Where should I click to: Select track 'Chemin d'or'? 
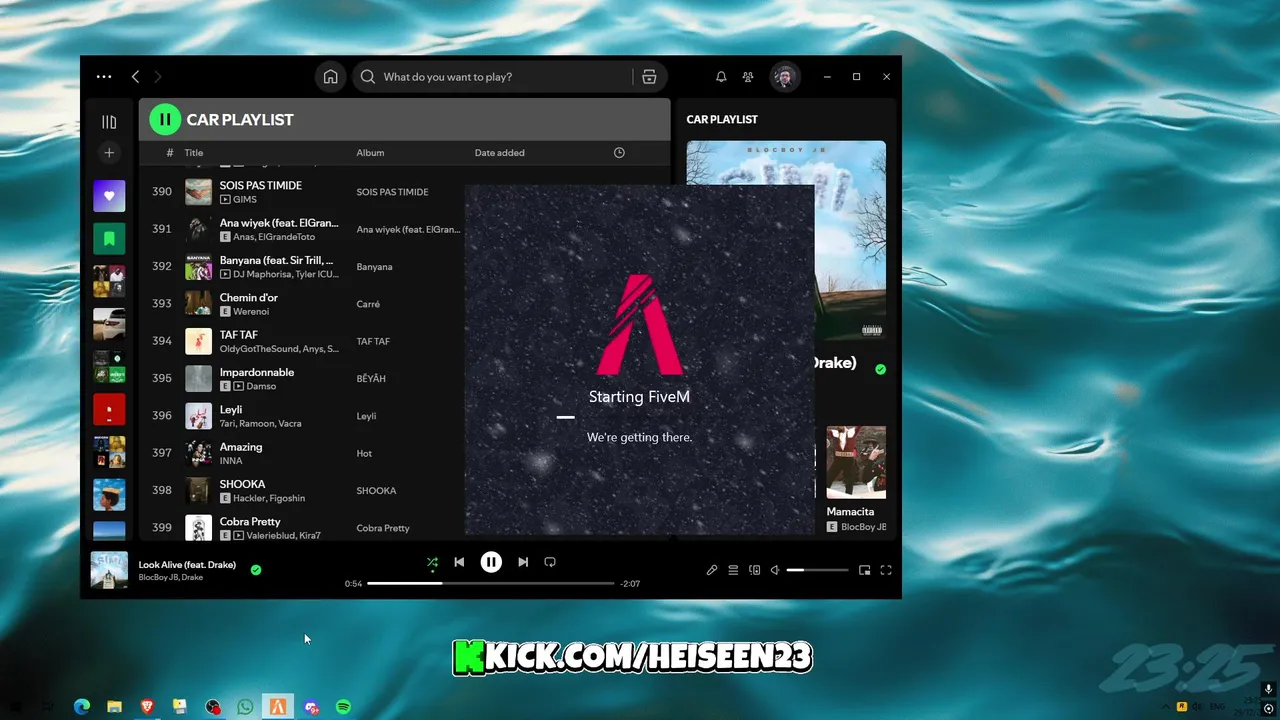(x=248, y=297)
